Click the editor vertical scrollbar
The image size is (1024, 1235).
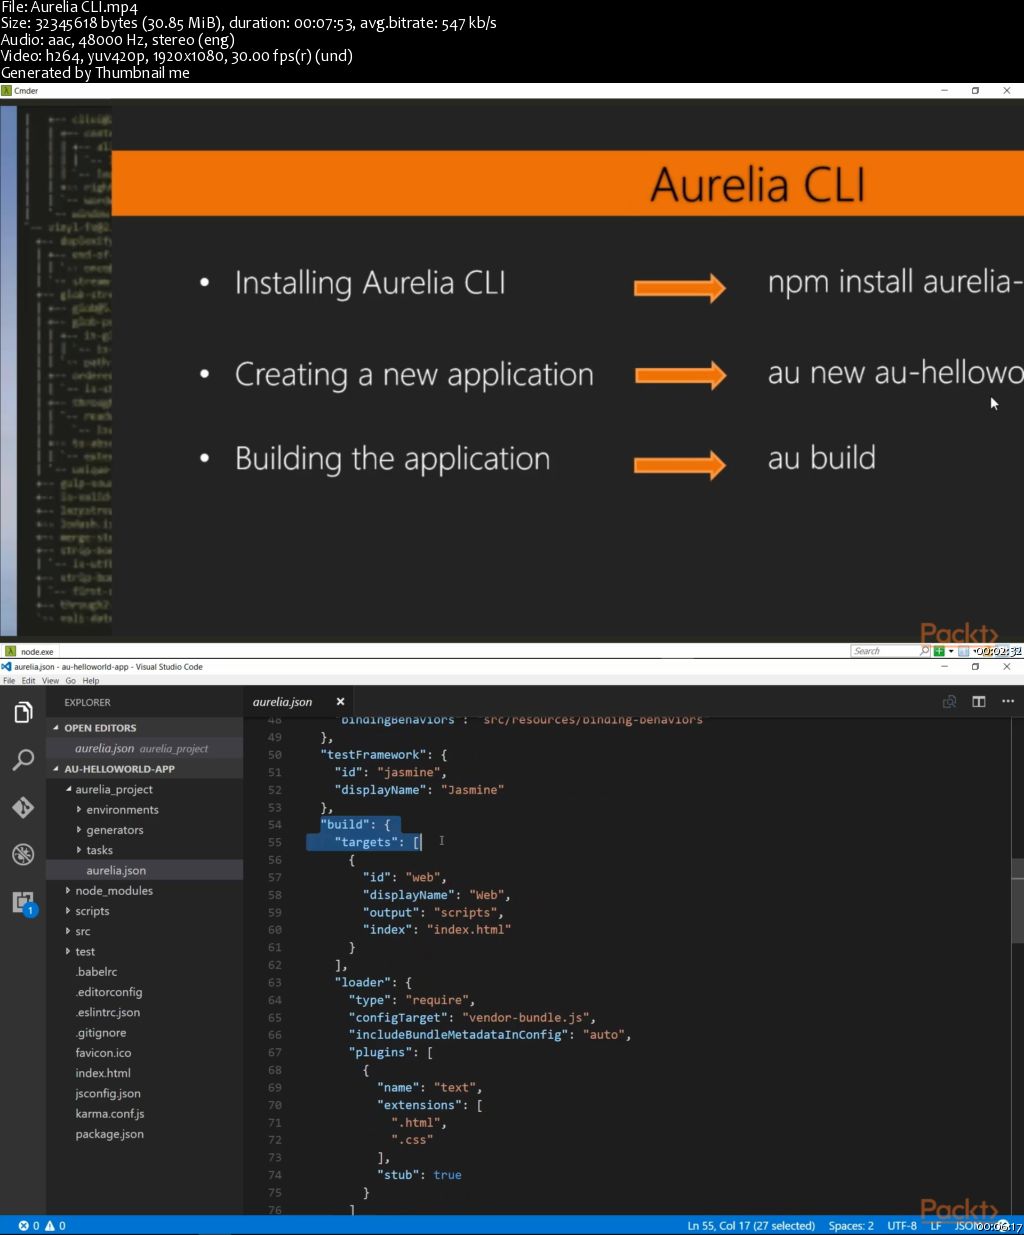tap(1018, 900)
